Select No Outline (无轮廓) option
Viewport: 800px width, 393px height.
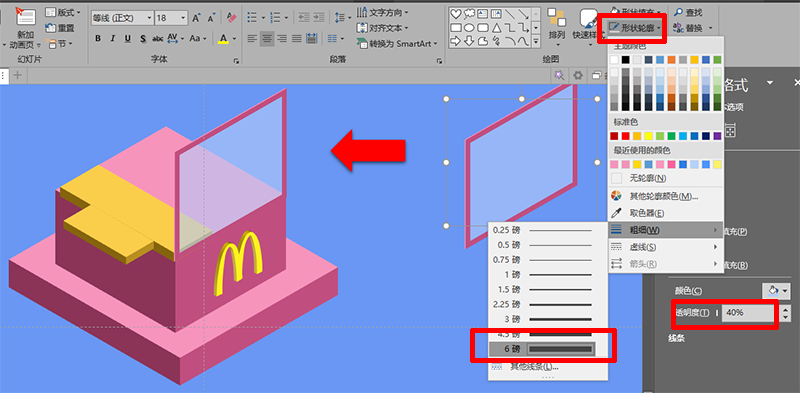(x=666, y=178)
